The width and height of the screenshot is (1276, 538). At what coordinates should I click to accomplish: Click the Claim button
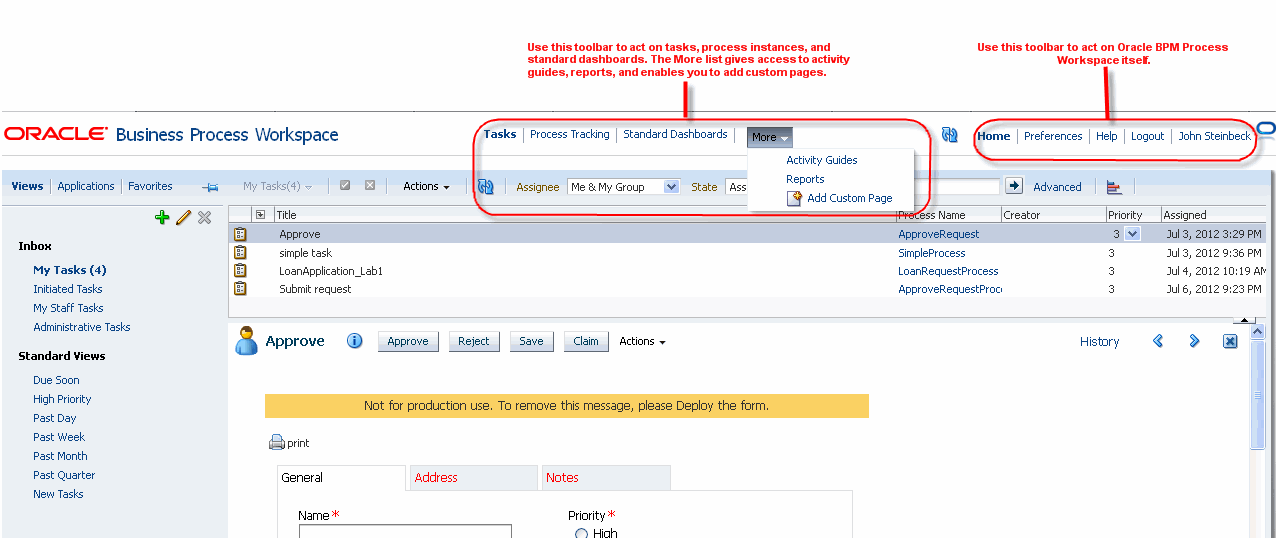coord(586,341)
